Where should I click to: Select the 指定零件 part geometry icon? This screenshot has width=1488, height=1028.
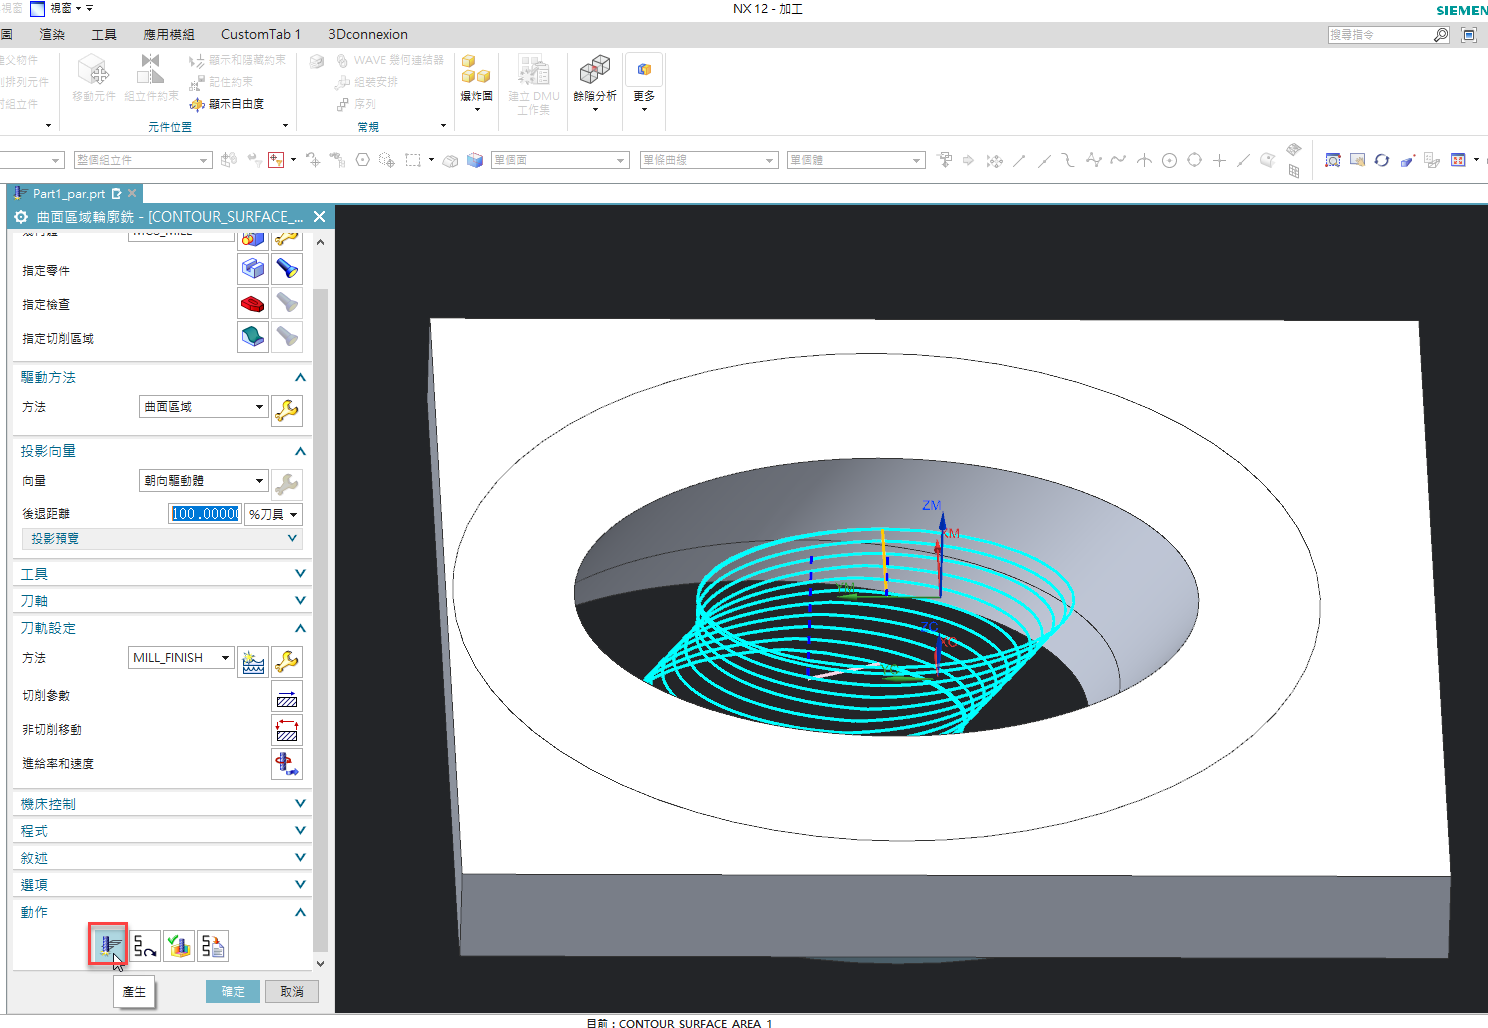(253, 269)
